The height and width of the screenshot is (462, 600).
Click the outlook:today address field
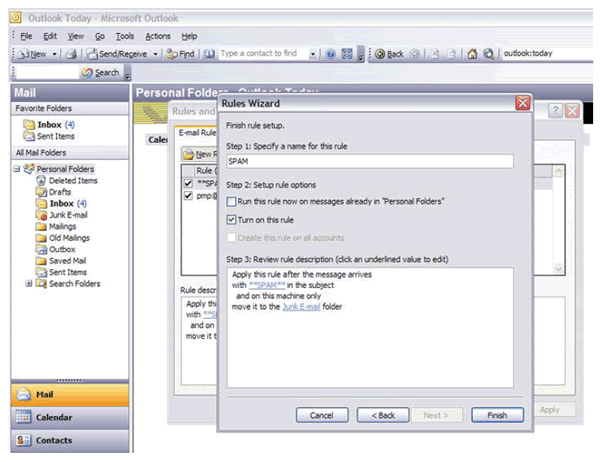point(548,54)
